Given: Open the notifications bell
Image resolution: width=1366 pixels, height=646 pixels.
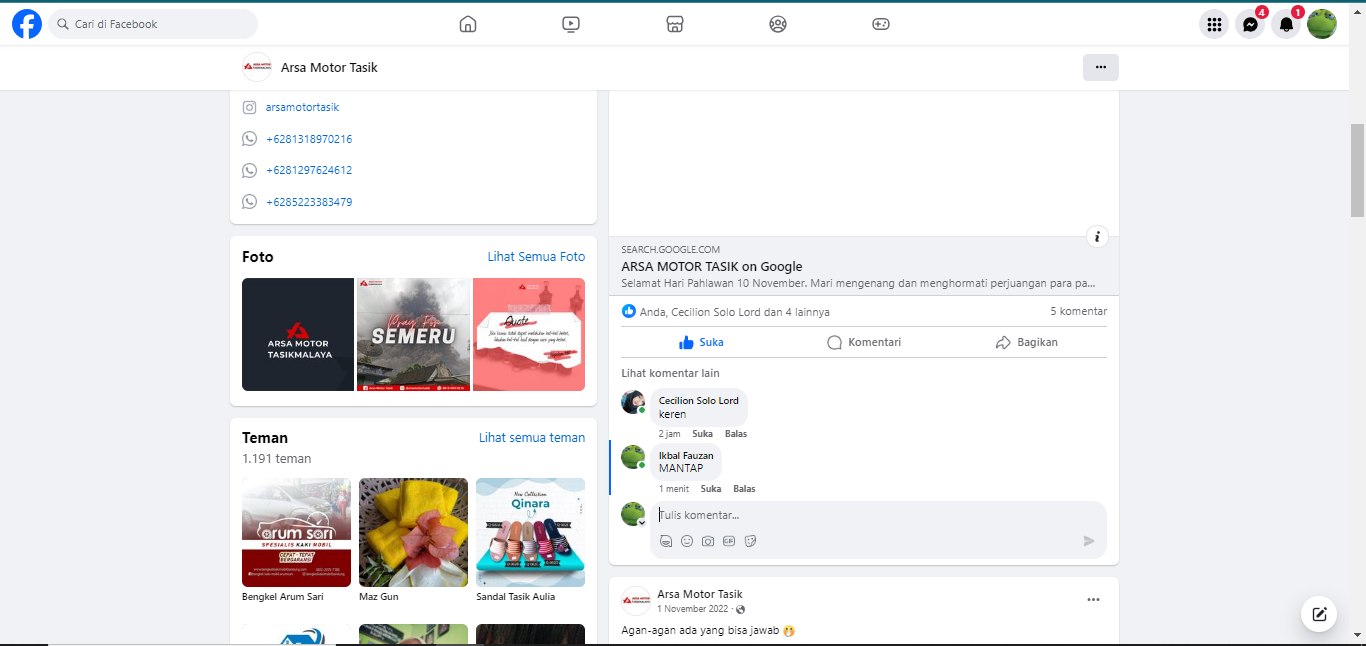Looking at the screenshot, I should (1286, 24).
